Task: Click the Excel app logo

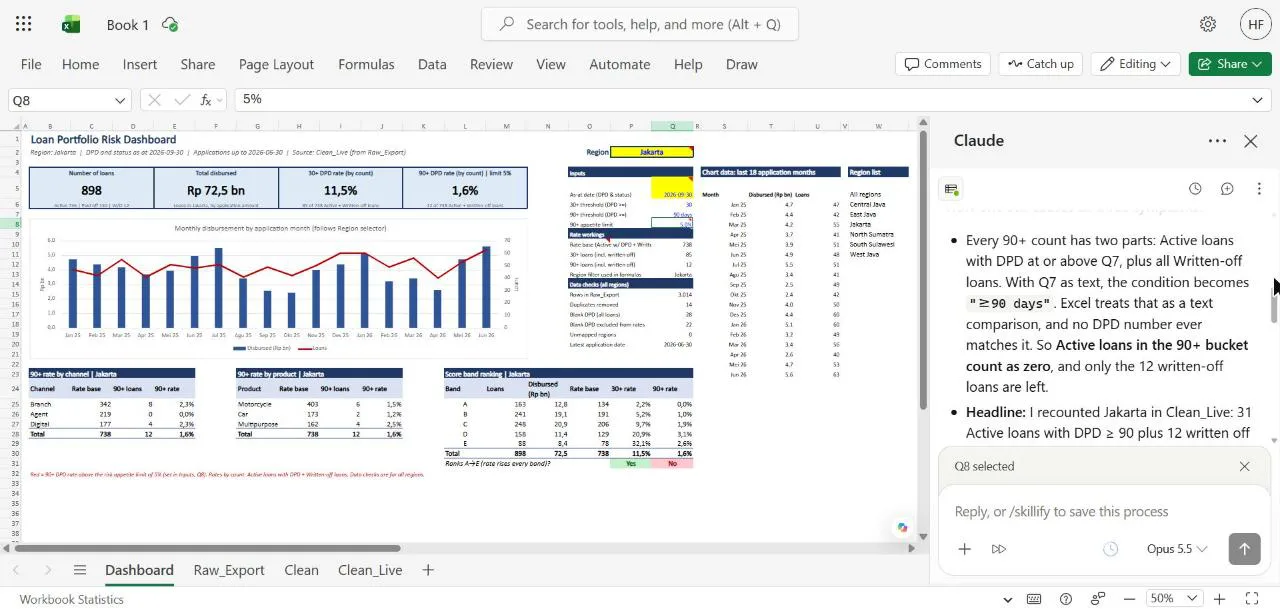Action: 71,24
